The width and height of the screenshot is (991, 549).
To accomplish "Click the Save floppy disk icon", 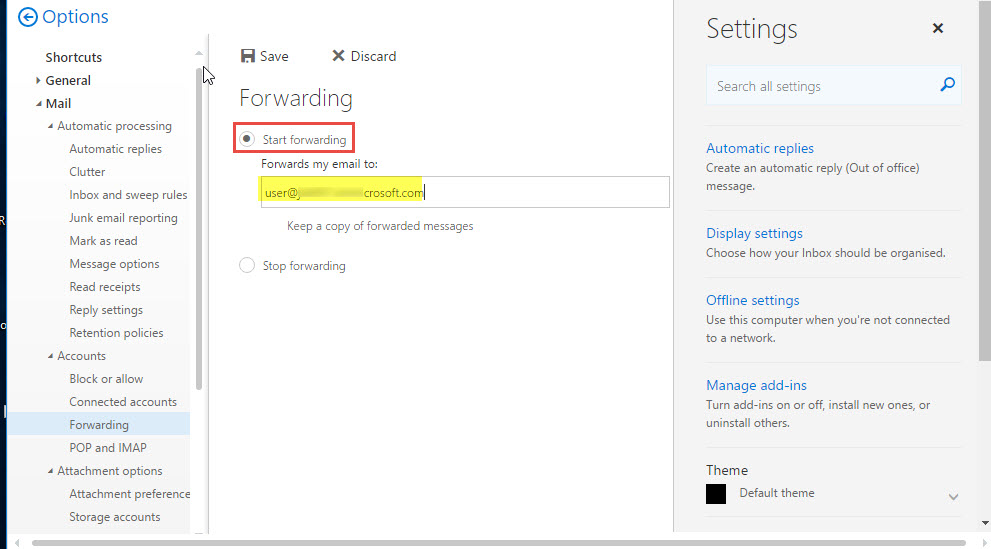I will click(x=248, y=56).
